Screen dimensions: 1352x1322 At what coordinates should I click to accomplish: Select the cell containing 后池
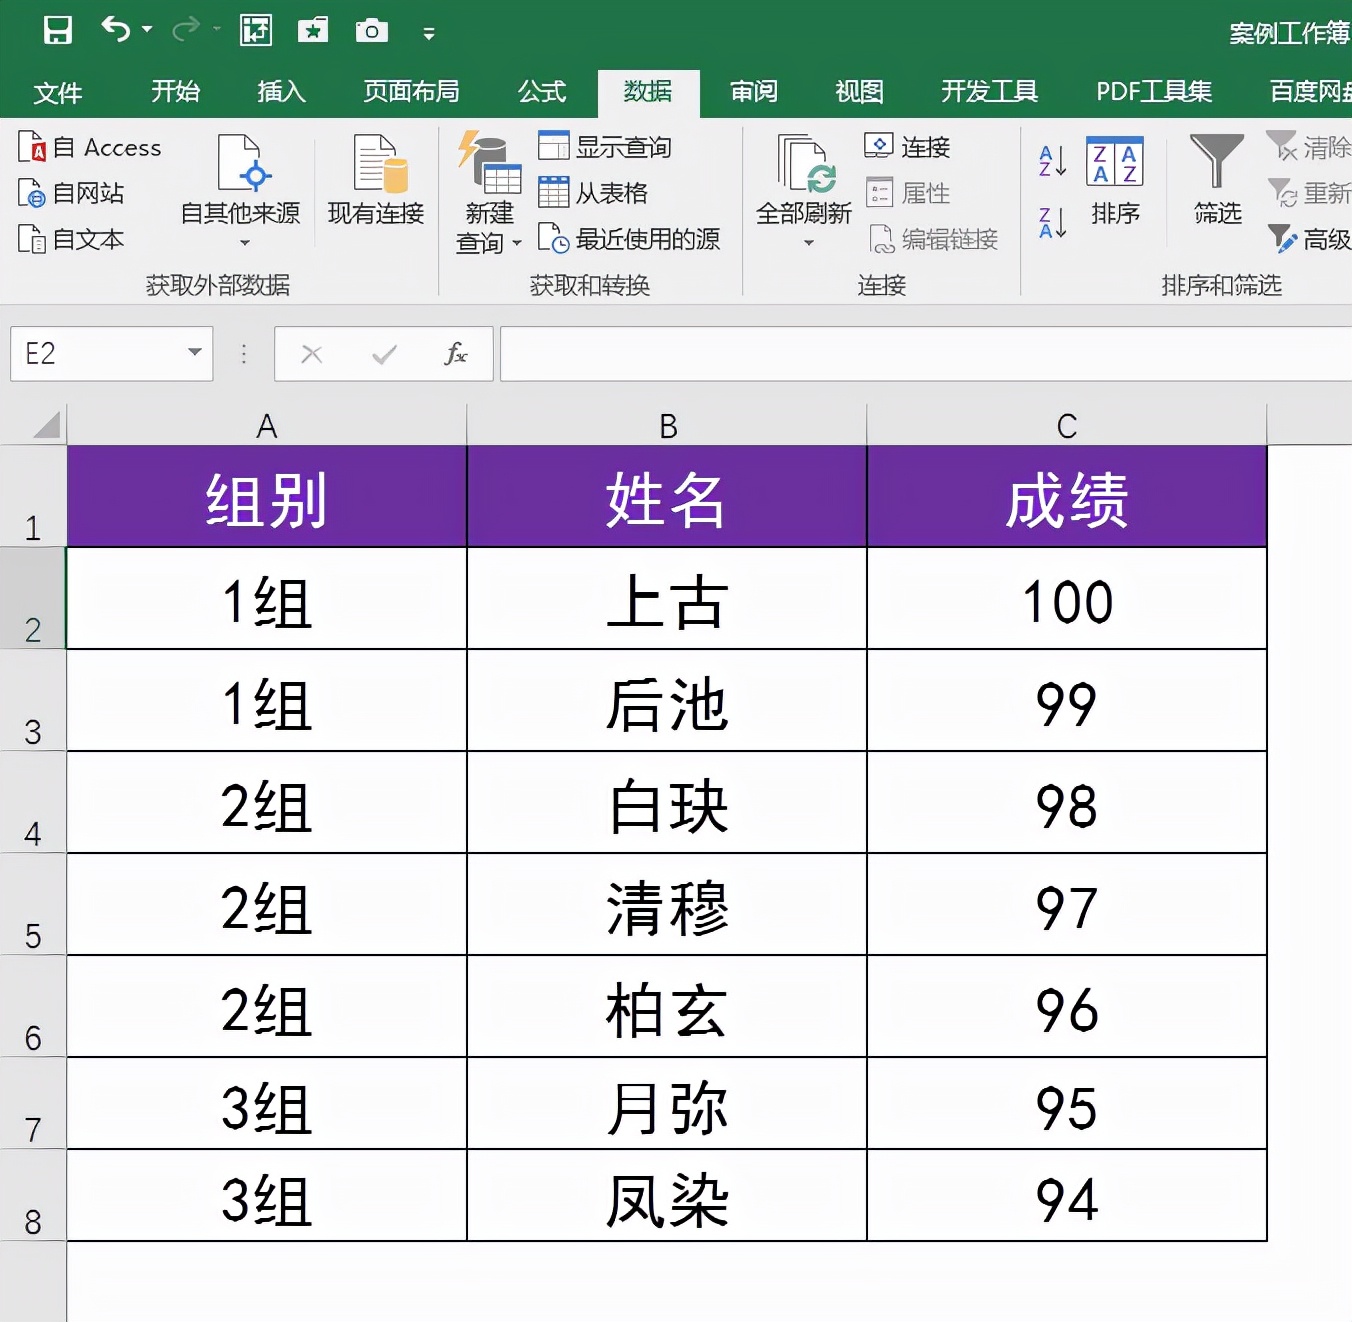tap(667, 701)
